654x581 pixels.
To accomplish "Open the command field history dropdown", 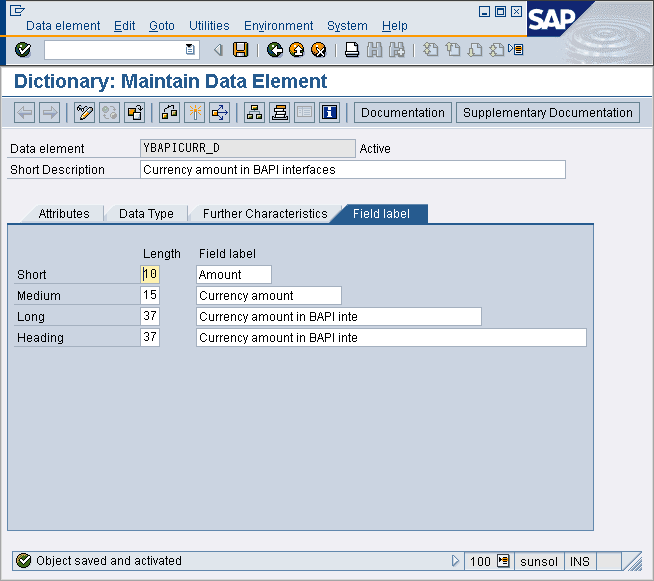I will coord(190,50).
